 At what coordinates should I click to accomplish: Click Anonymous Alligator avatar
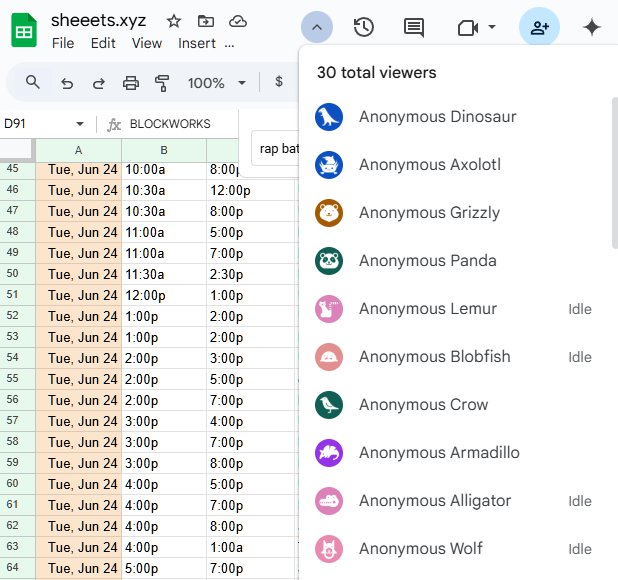[329, 501]
